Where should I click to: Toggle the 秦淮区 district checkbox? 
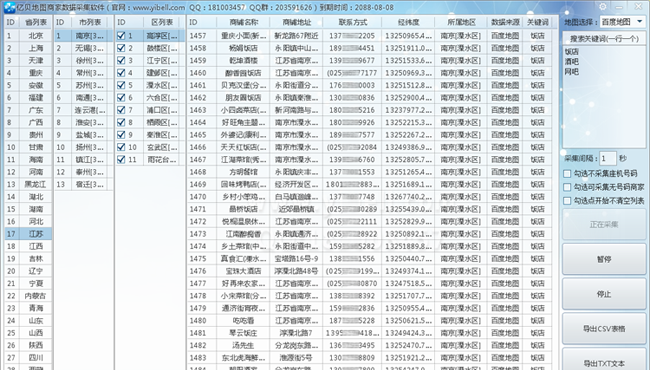point(121,135)
